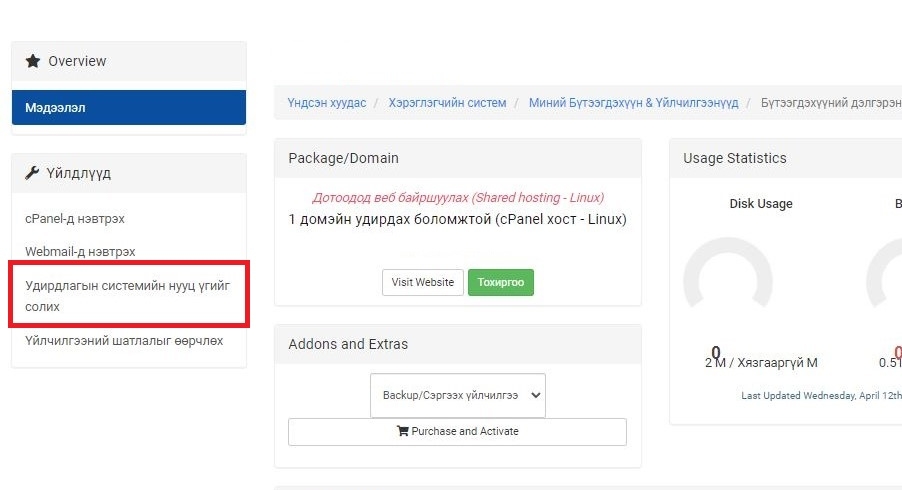Click the Visit Website button
This screenshot has width=902, height=490.
pyautogui.click(x=423, y=282)
